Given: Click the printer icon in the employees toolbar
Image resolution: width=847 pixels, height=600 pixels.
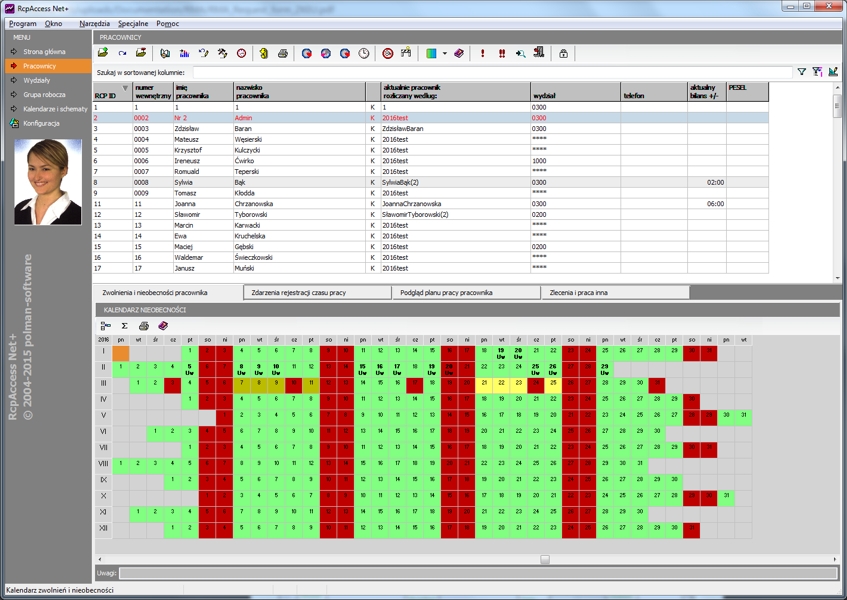Looking at the screenshot, I should pos(282,53).
